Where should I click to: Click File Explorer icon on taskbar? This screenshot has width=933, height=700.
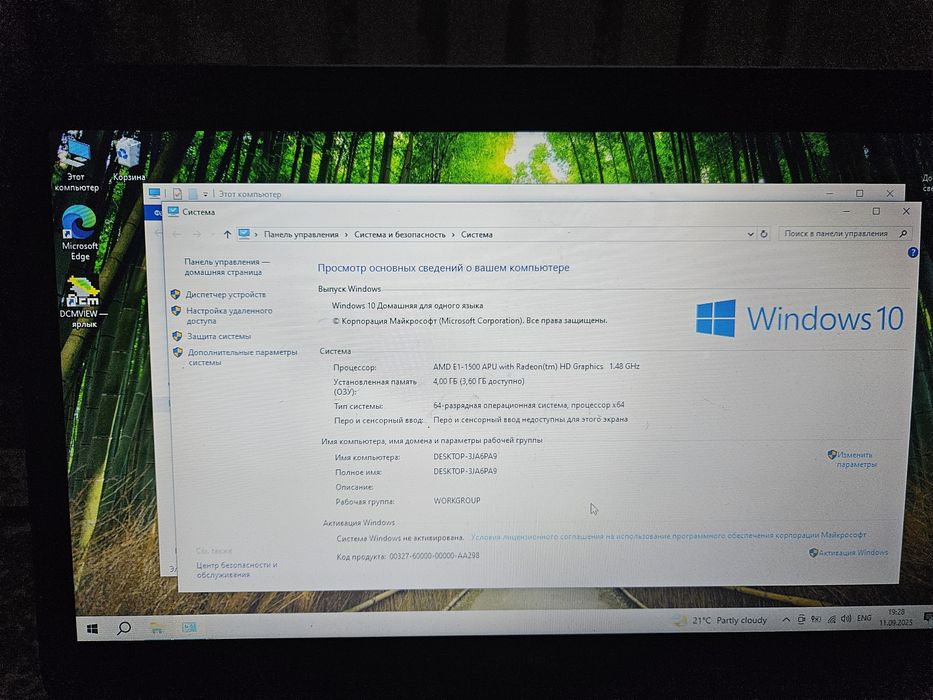point(156,627)
